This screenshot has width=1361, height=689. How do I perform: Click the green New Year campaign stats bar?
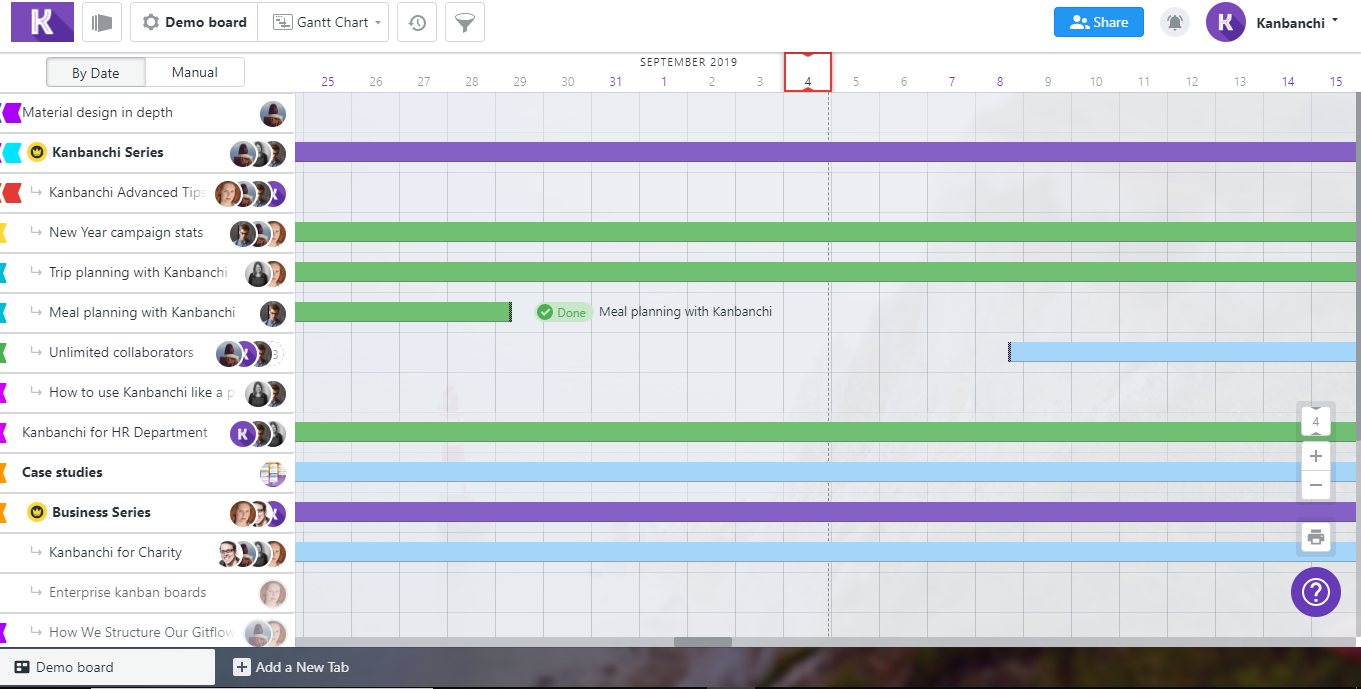(825, 232)
